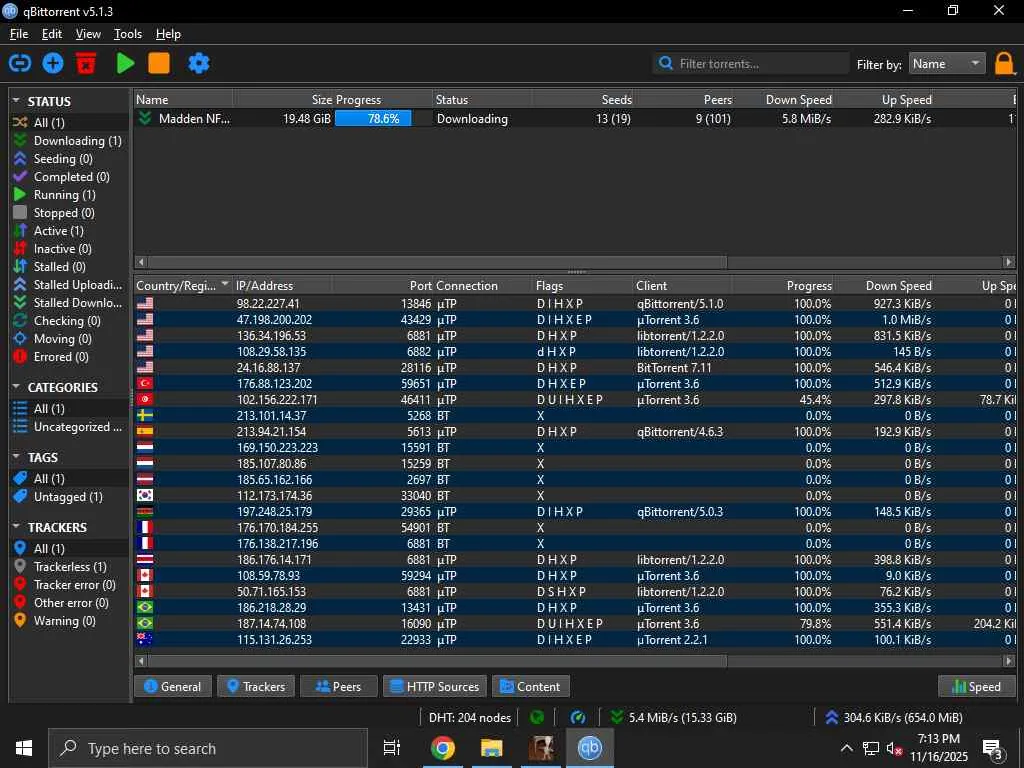Viewport: 1024px width, 768px height.
Task: Click the orange lock UI icon
Action: [x=1004, y=64]
